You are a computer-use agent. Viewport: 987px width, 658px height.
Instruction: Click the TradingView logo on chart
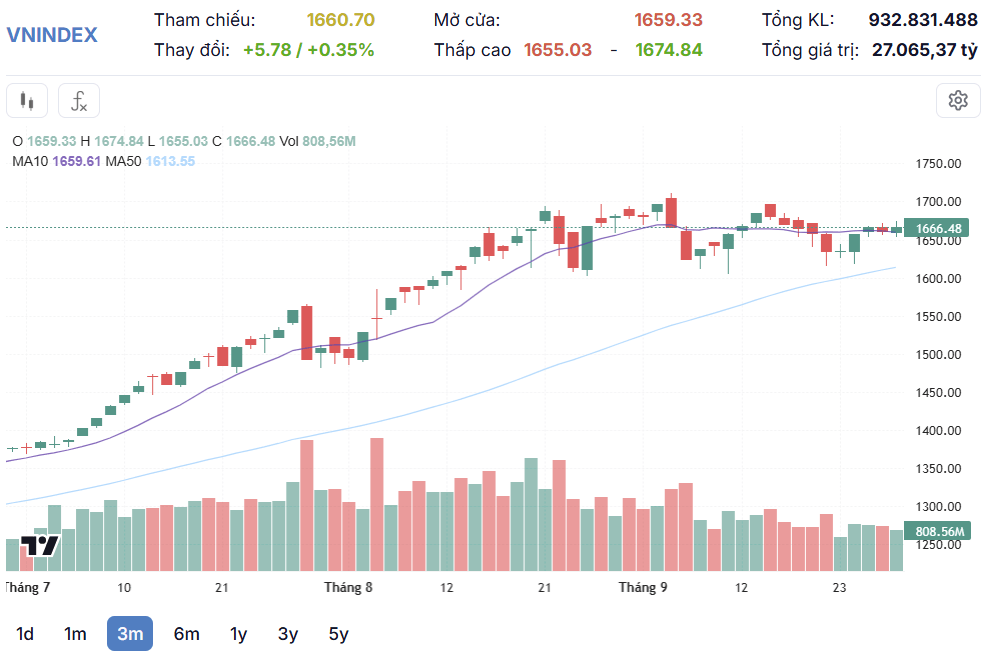(40, 545)
